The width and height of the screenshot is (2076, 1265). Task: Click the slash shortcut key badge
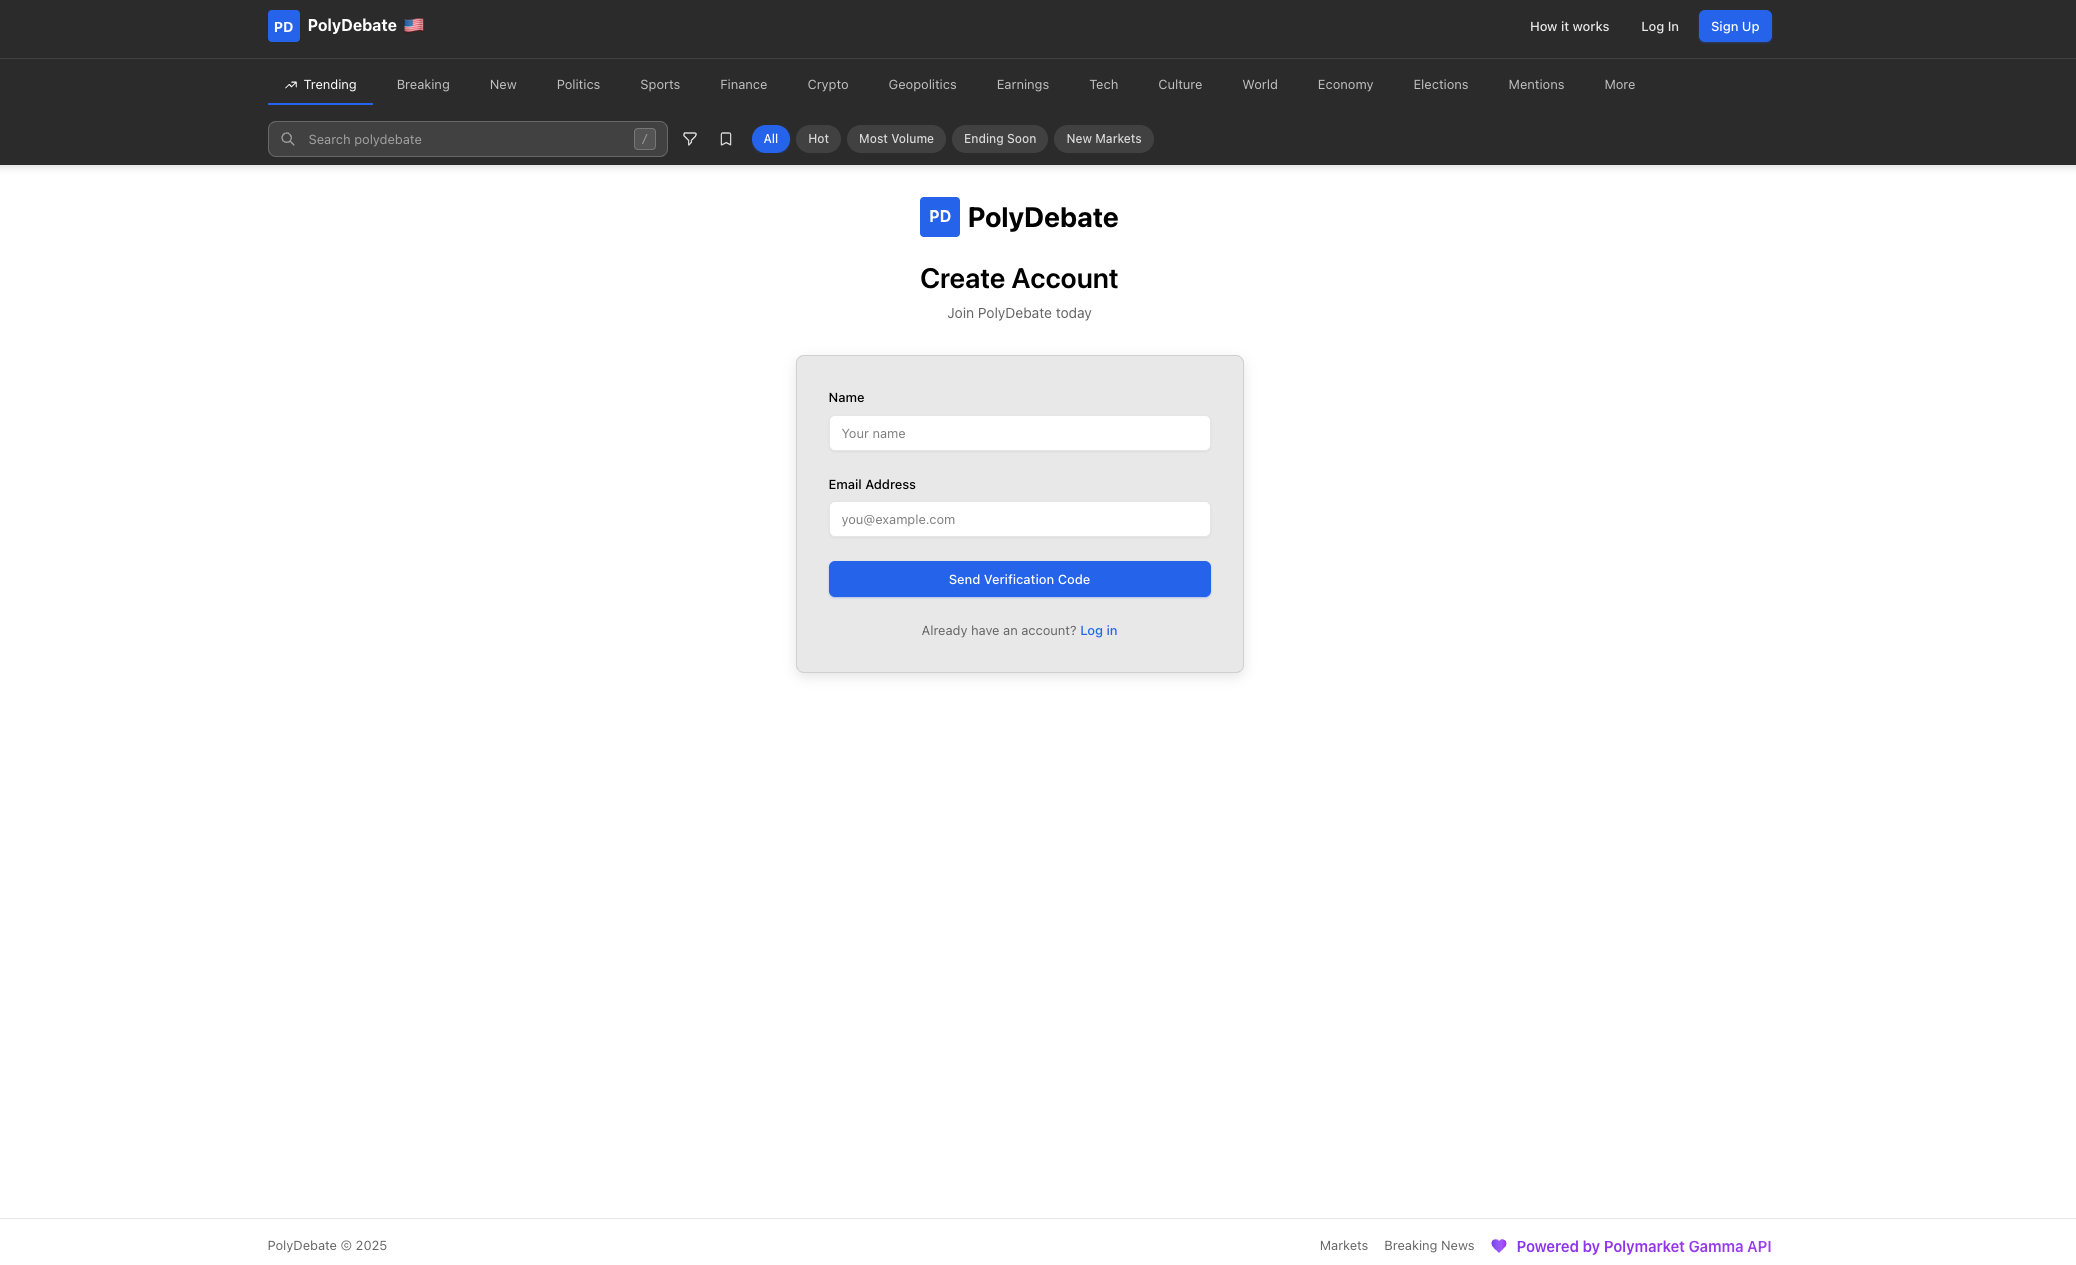click(644, 139)
